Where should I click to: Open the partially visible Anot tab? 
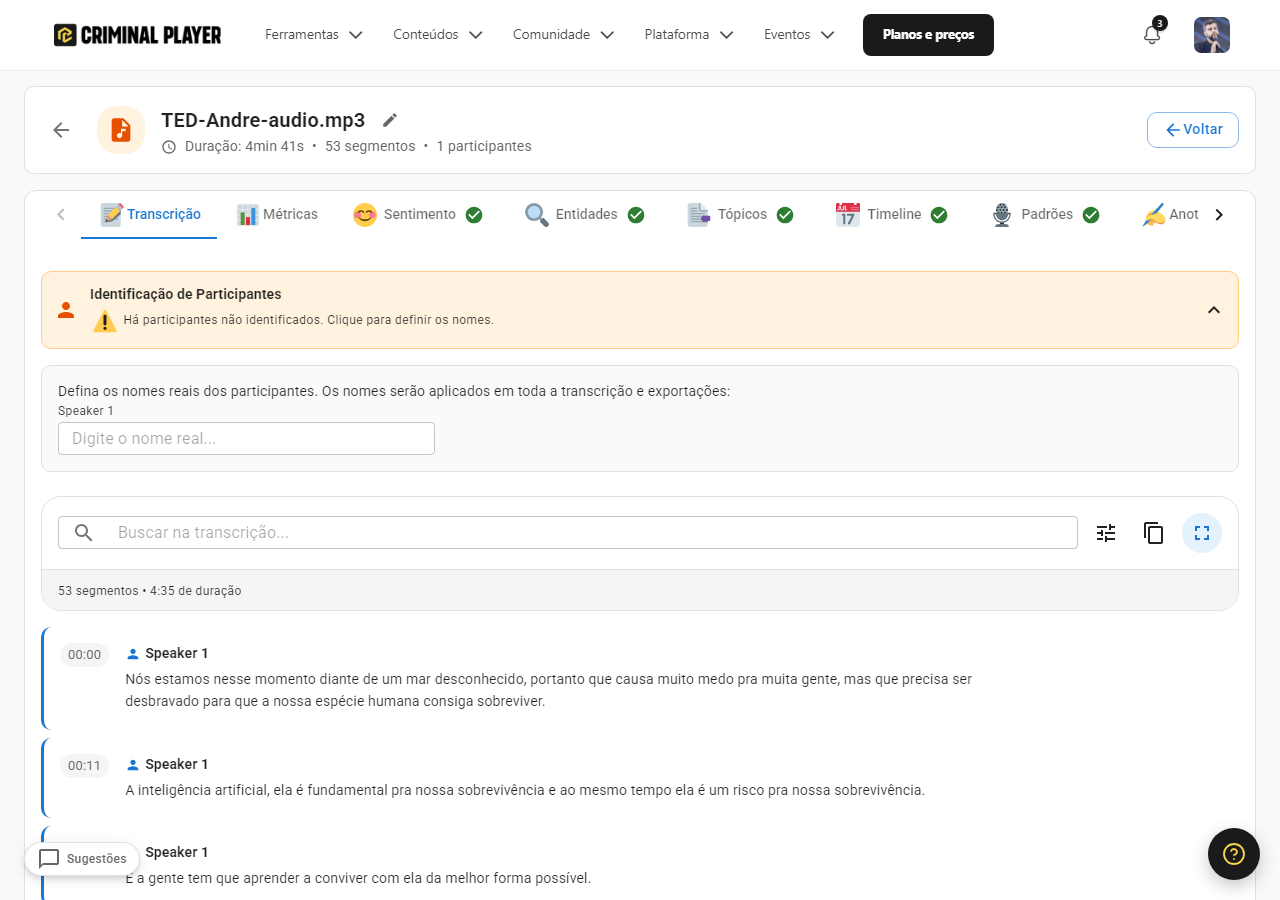tap(1171, 215)
